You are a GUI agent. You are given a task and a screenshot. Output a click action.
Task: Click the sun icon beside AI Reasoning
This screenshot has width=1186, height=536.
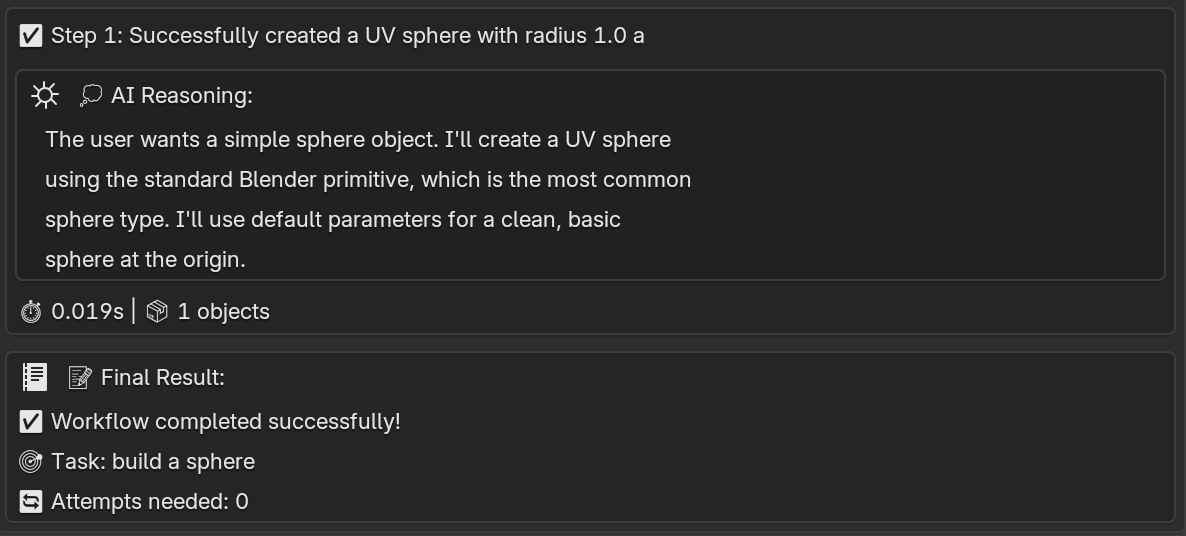(45, 96)
